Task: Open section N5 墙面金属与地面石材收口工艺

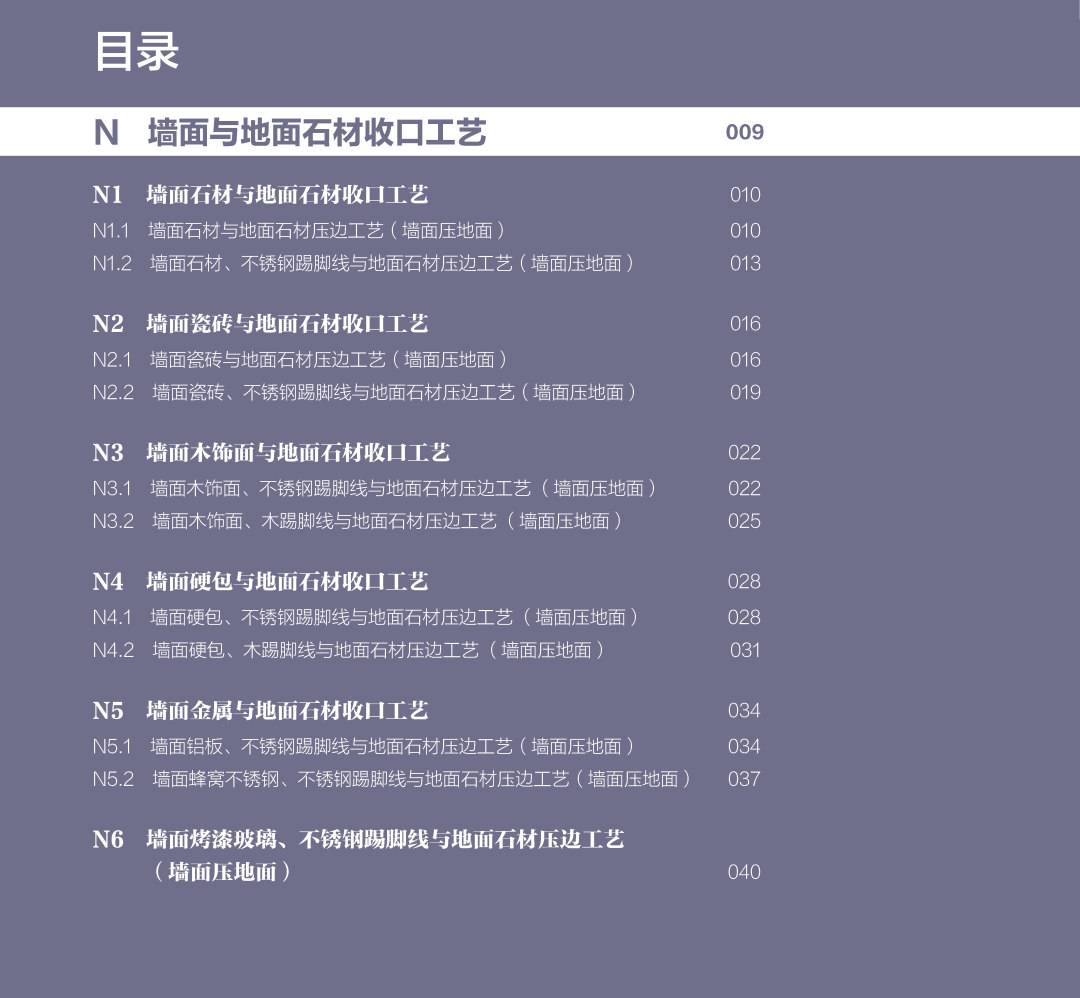Action: pyautogui.click(x=260, y=710)
